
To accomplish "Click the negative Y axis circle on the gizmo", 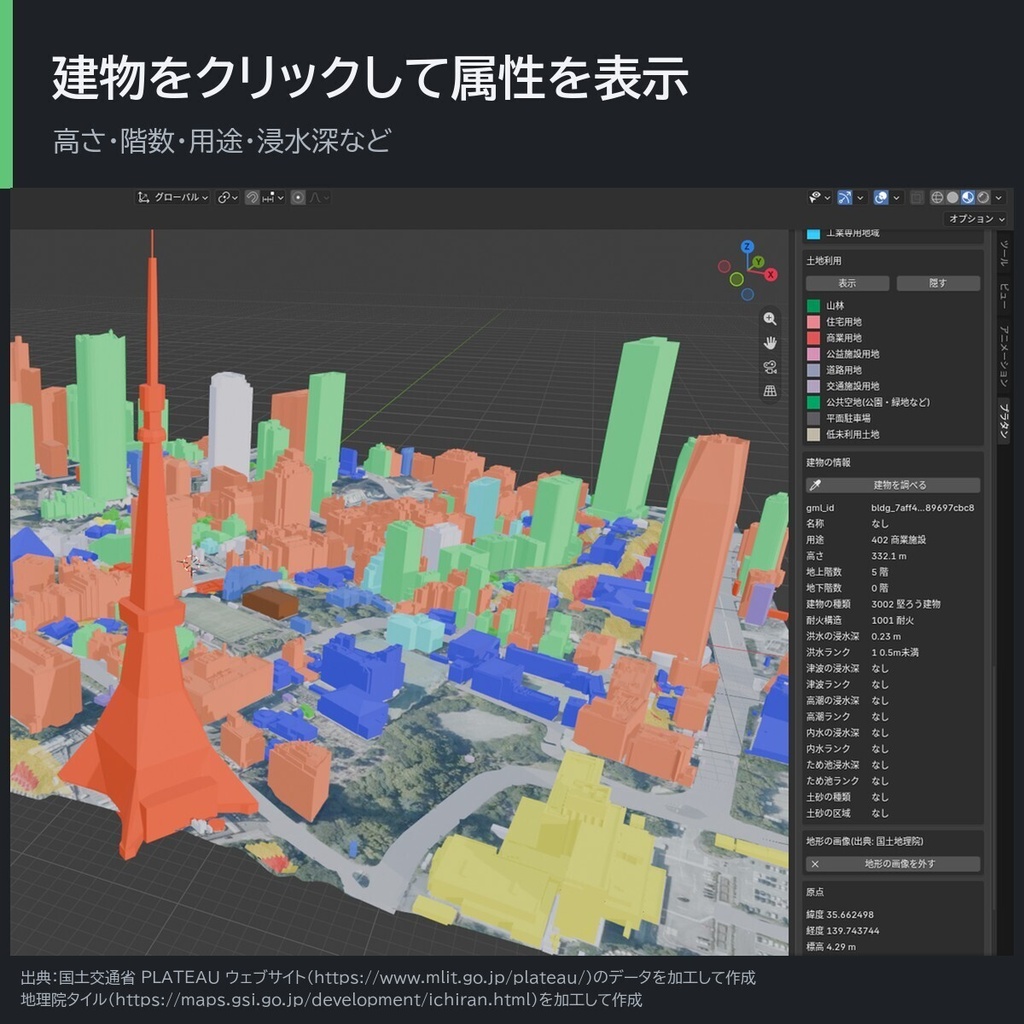I will click(x=736, y=280).
